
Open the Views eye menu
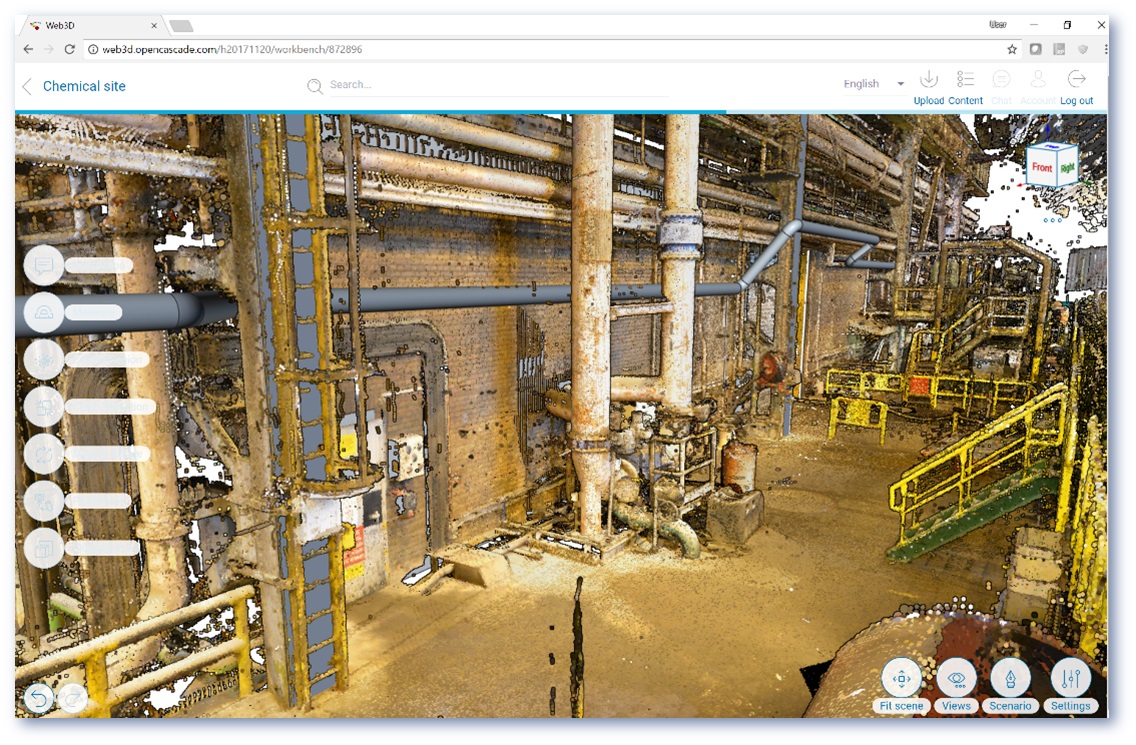coord(956,679)
